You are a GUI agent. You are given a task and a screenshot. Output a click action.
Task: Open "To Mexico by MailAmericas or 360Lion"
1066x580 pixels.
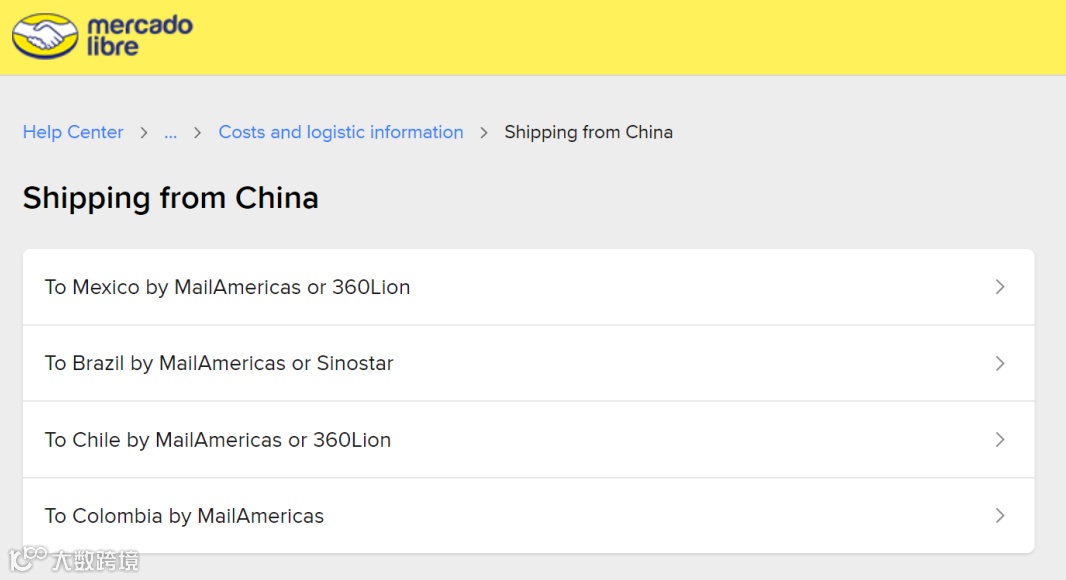pyautogui.click(x=227, y=287)
